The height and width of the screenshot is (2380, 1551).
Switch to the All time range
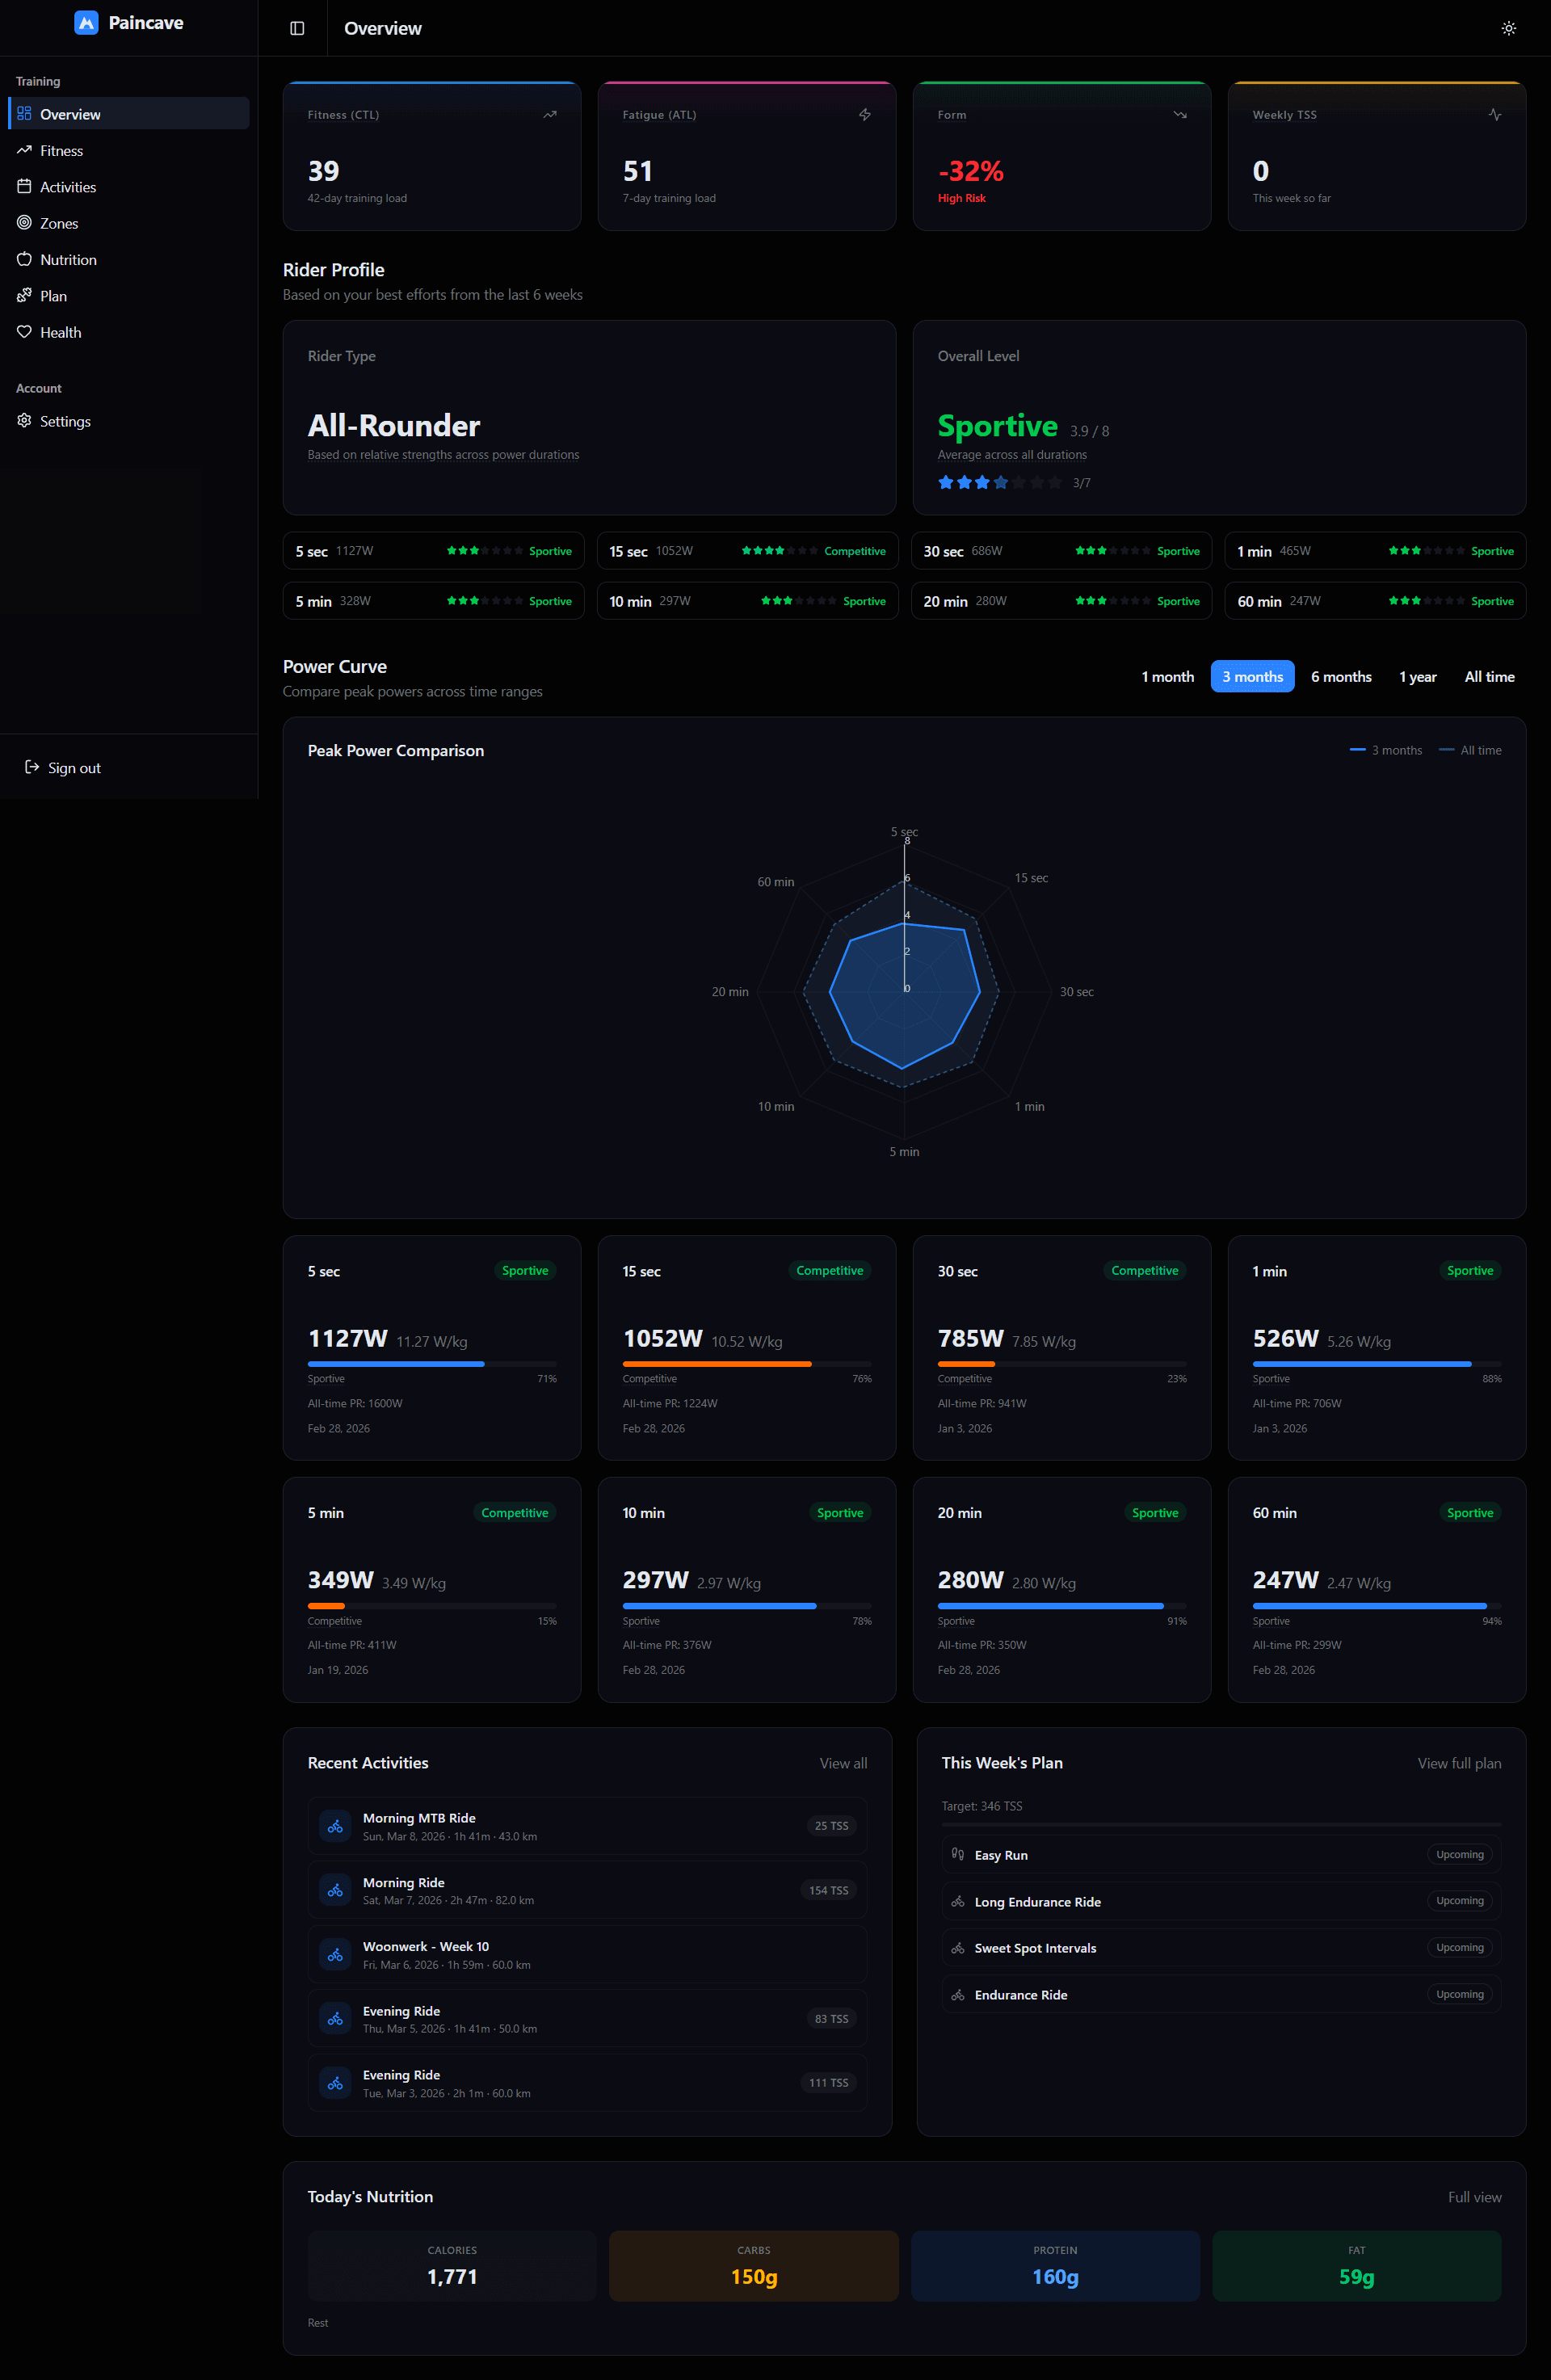click(x=1489, y=676)
